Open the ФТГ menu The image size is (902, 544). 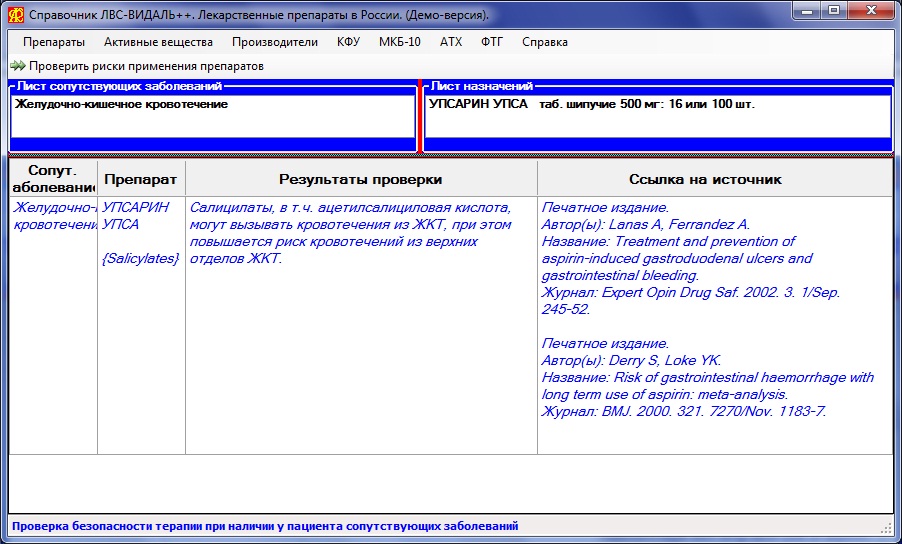tap(492, 42)
